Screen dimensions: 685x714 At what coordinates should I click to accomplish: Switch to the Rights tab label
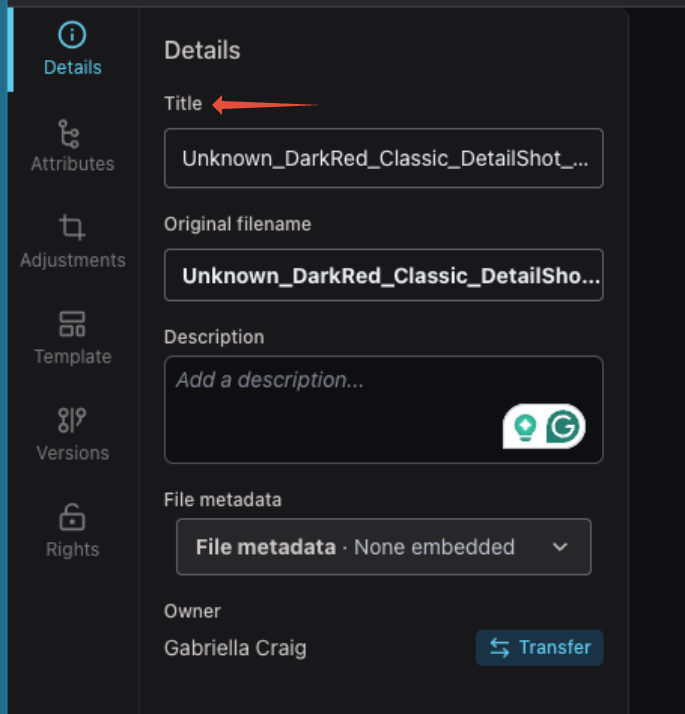click(72, 549)
